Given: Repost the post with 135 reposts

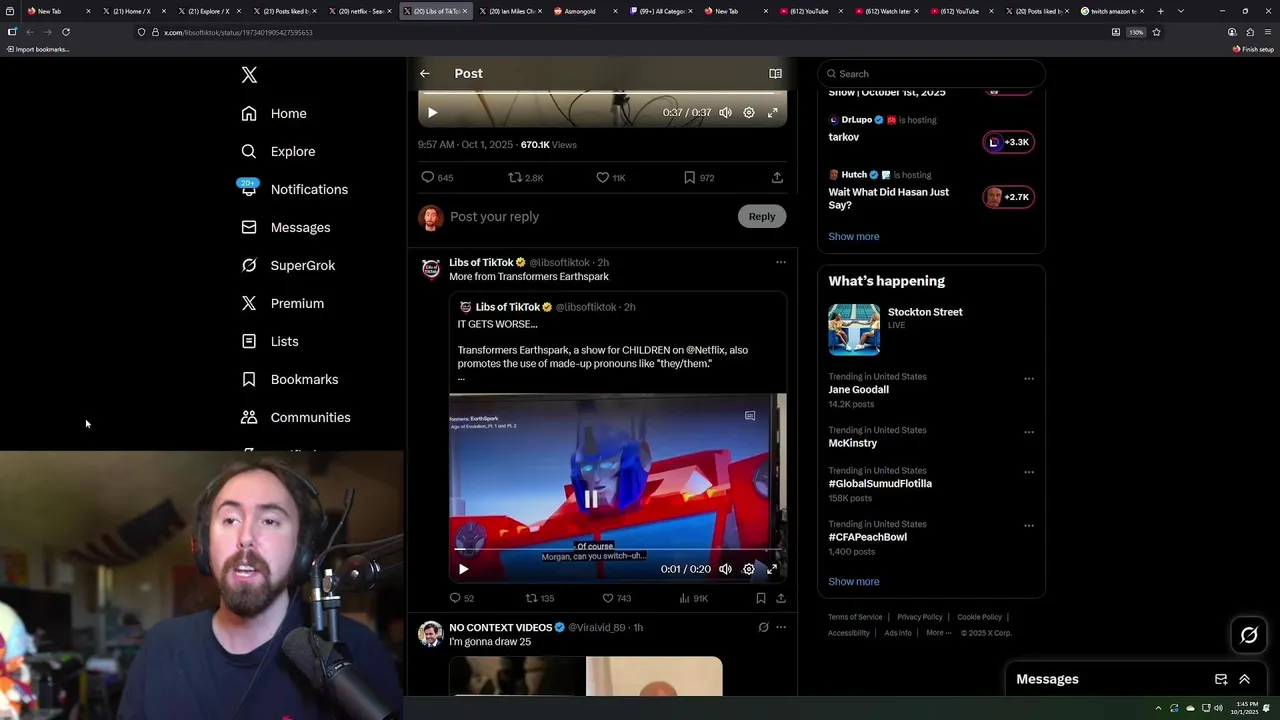Looking at the screenshot, I should [x=540, y=598].
